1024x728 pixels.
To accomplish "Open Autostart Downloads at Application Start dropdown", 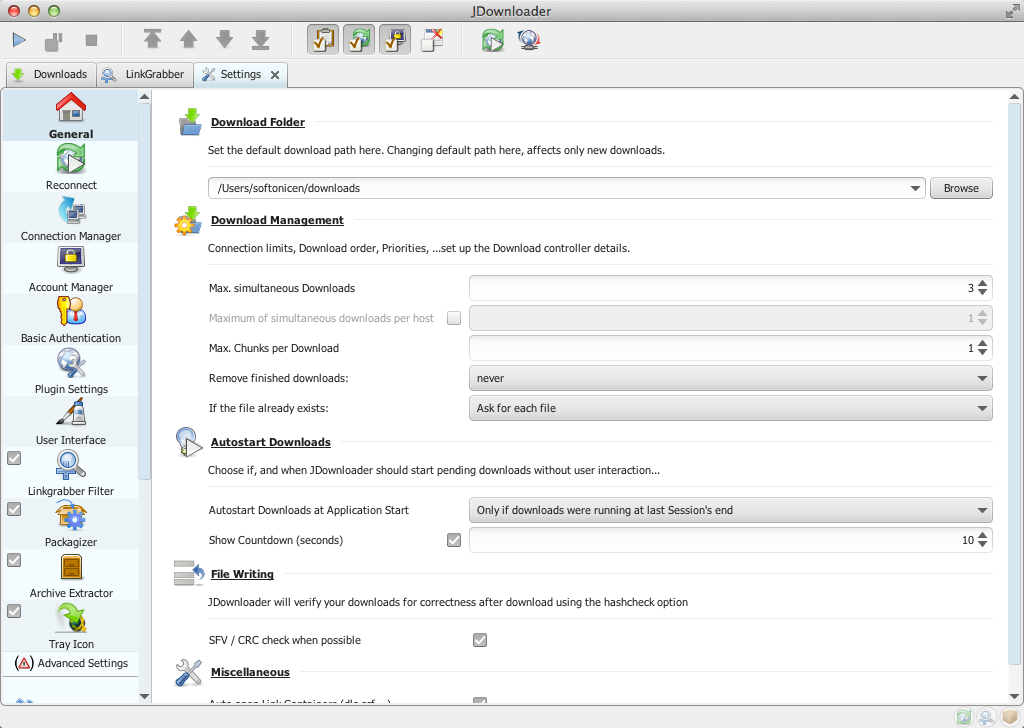I will click(731, 510).
